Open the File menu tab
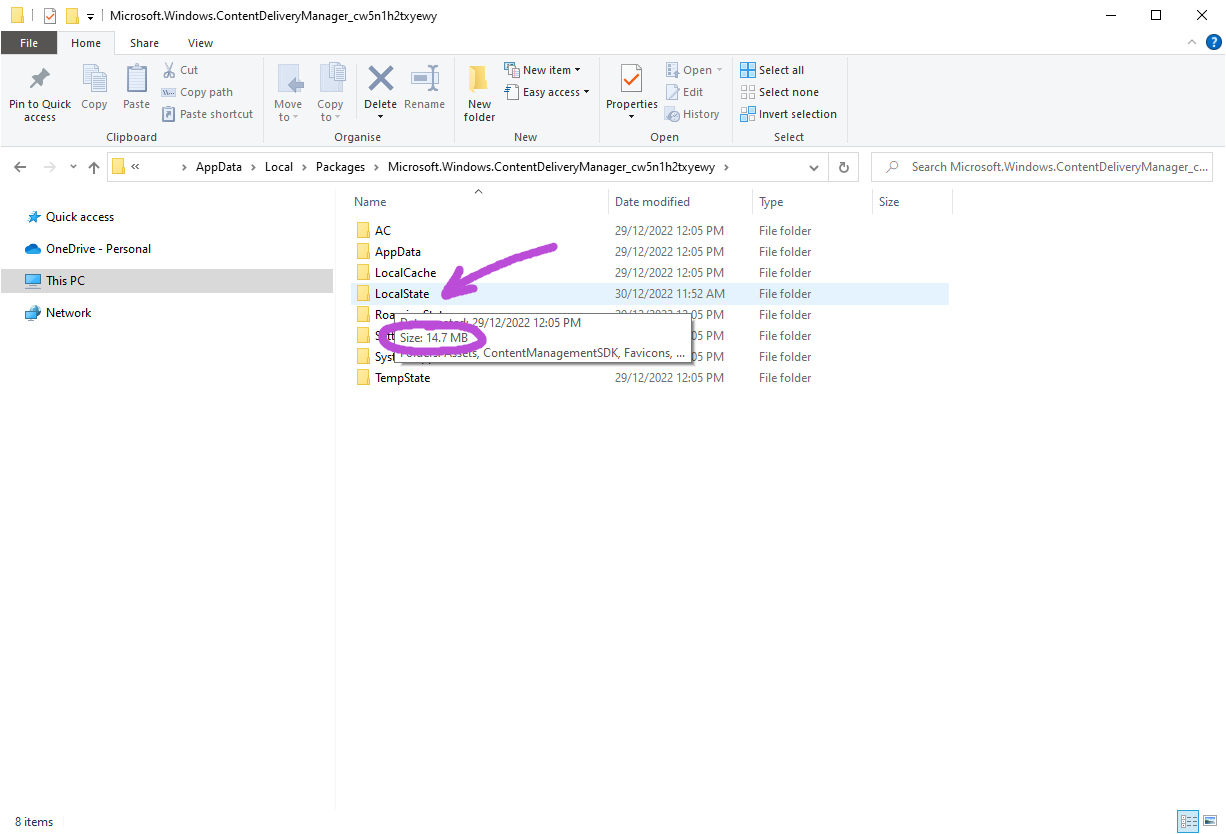Screen dimensions: 1226x834 (29, 43)
